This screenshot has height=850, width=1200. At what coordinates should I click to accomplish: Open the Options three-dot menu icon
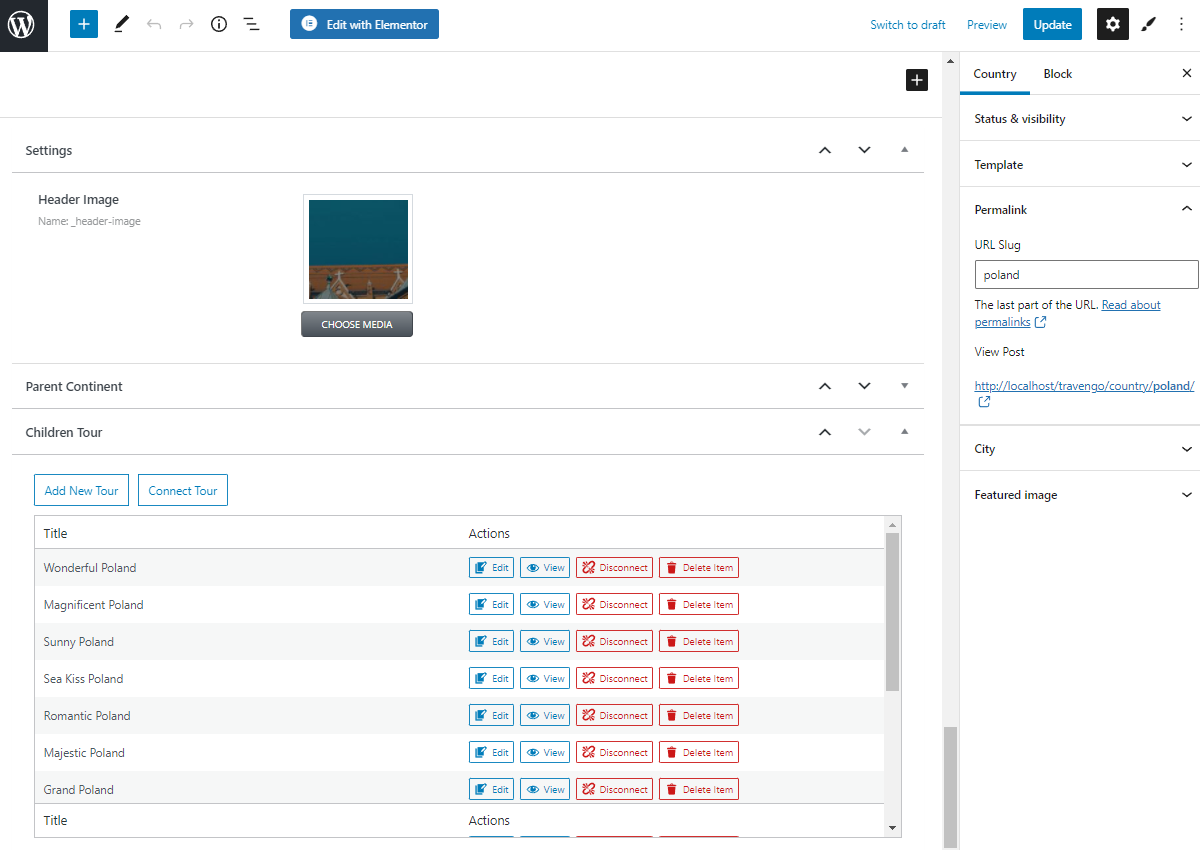pos(1181,23)
